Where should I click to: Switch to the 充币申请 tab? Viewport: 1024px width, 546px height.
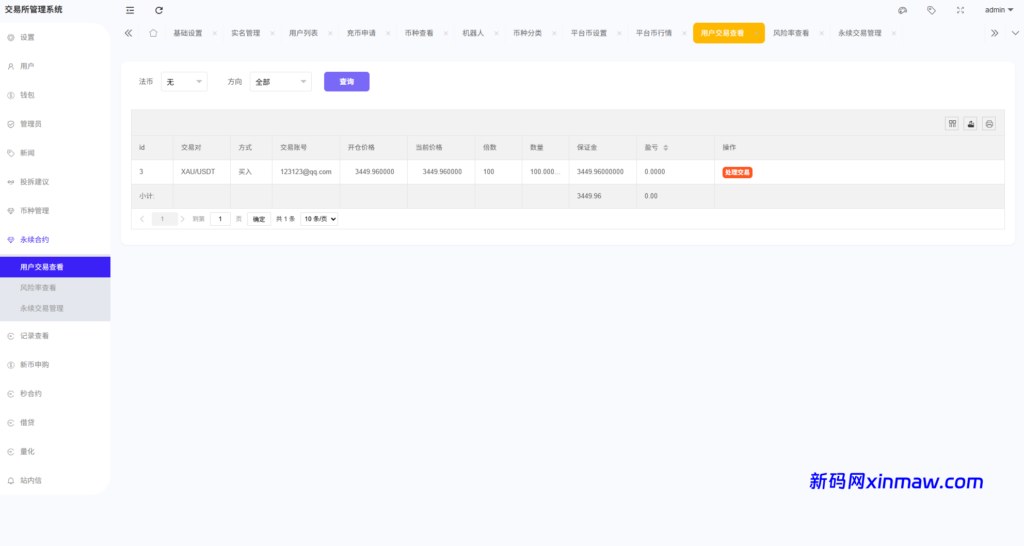(x=361, y=33)
